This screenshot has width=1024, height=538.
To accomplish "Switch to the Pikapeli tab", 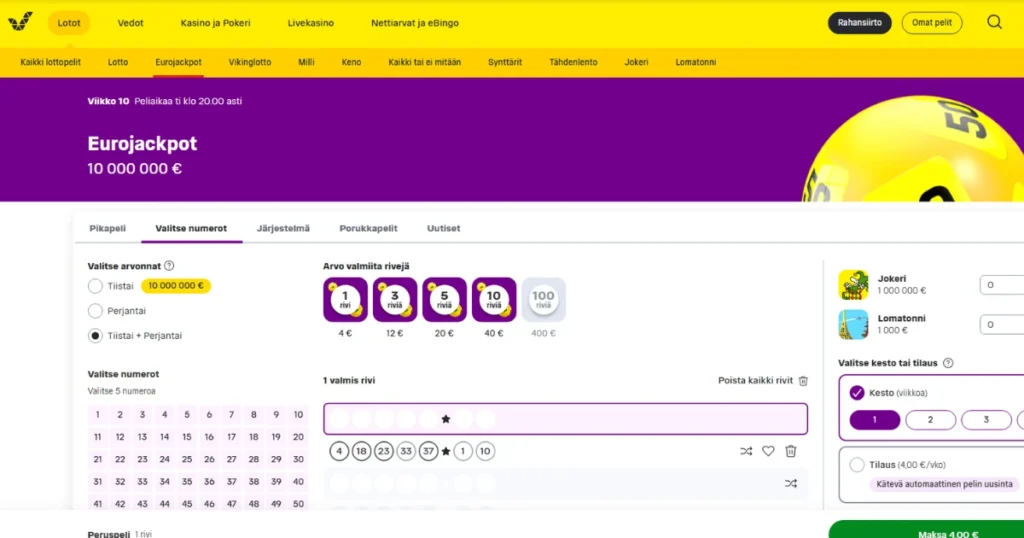I will coord(108,228).
